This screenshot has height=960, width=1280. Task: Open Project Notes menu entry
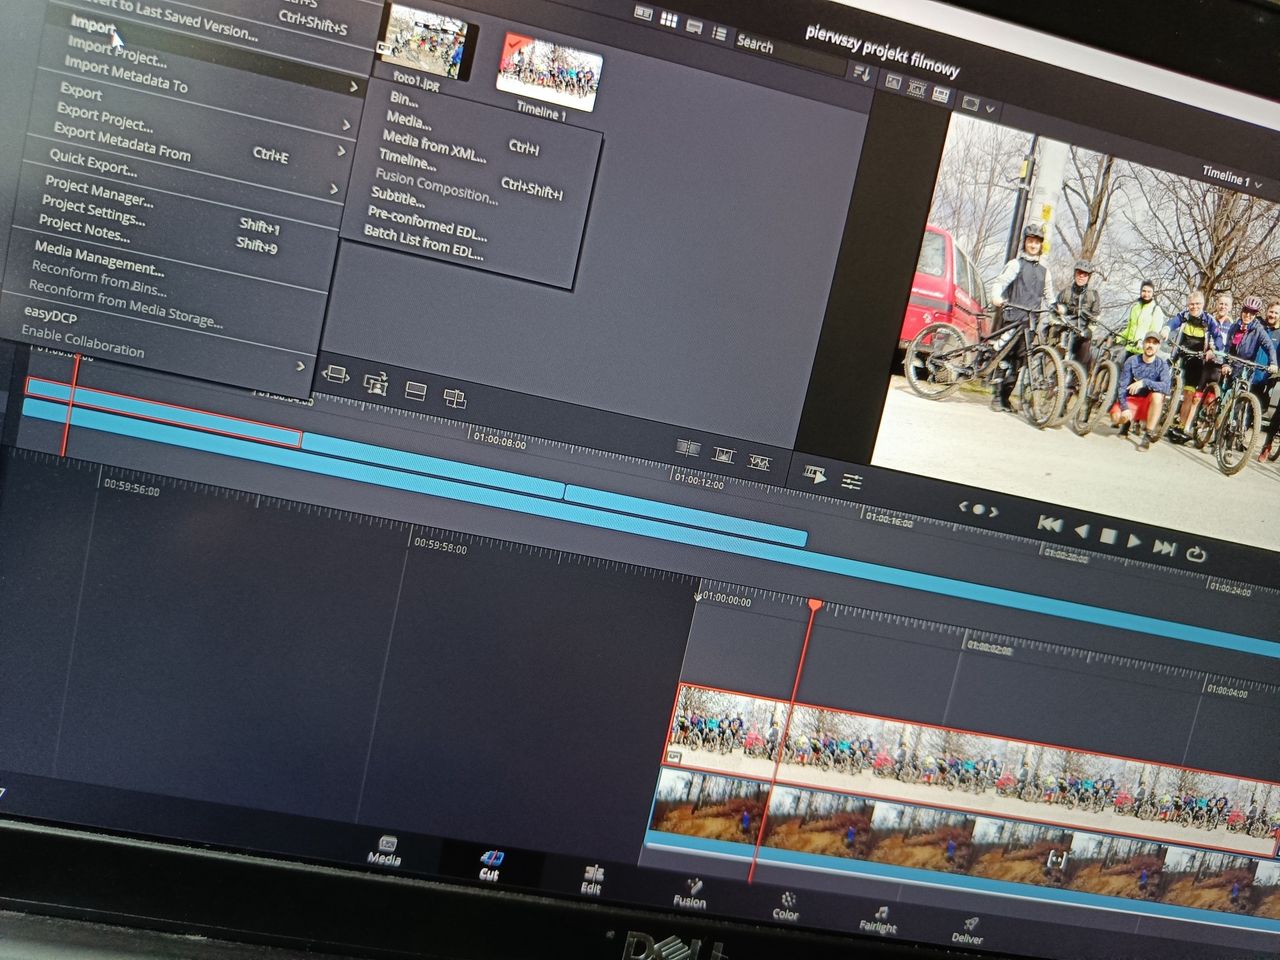[84, 227]
